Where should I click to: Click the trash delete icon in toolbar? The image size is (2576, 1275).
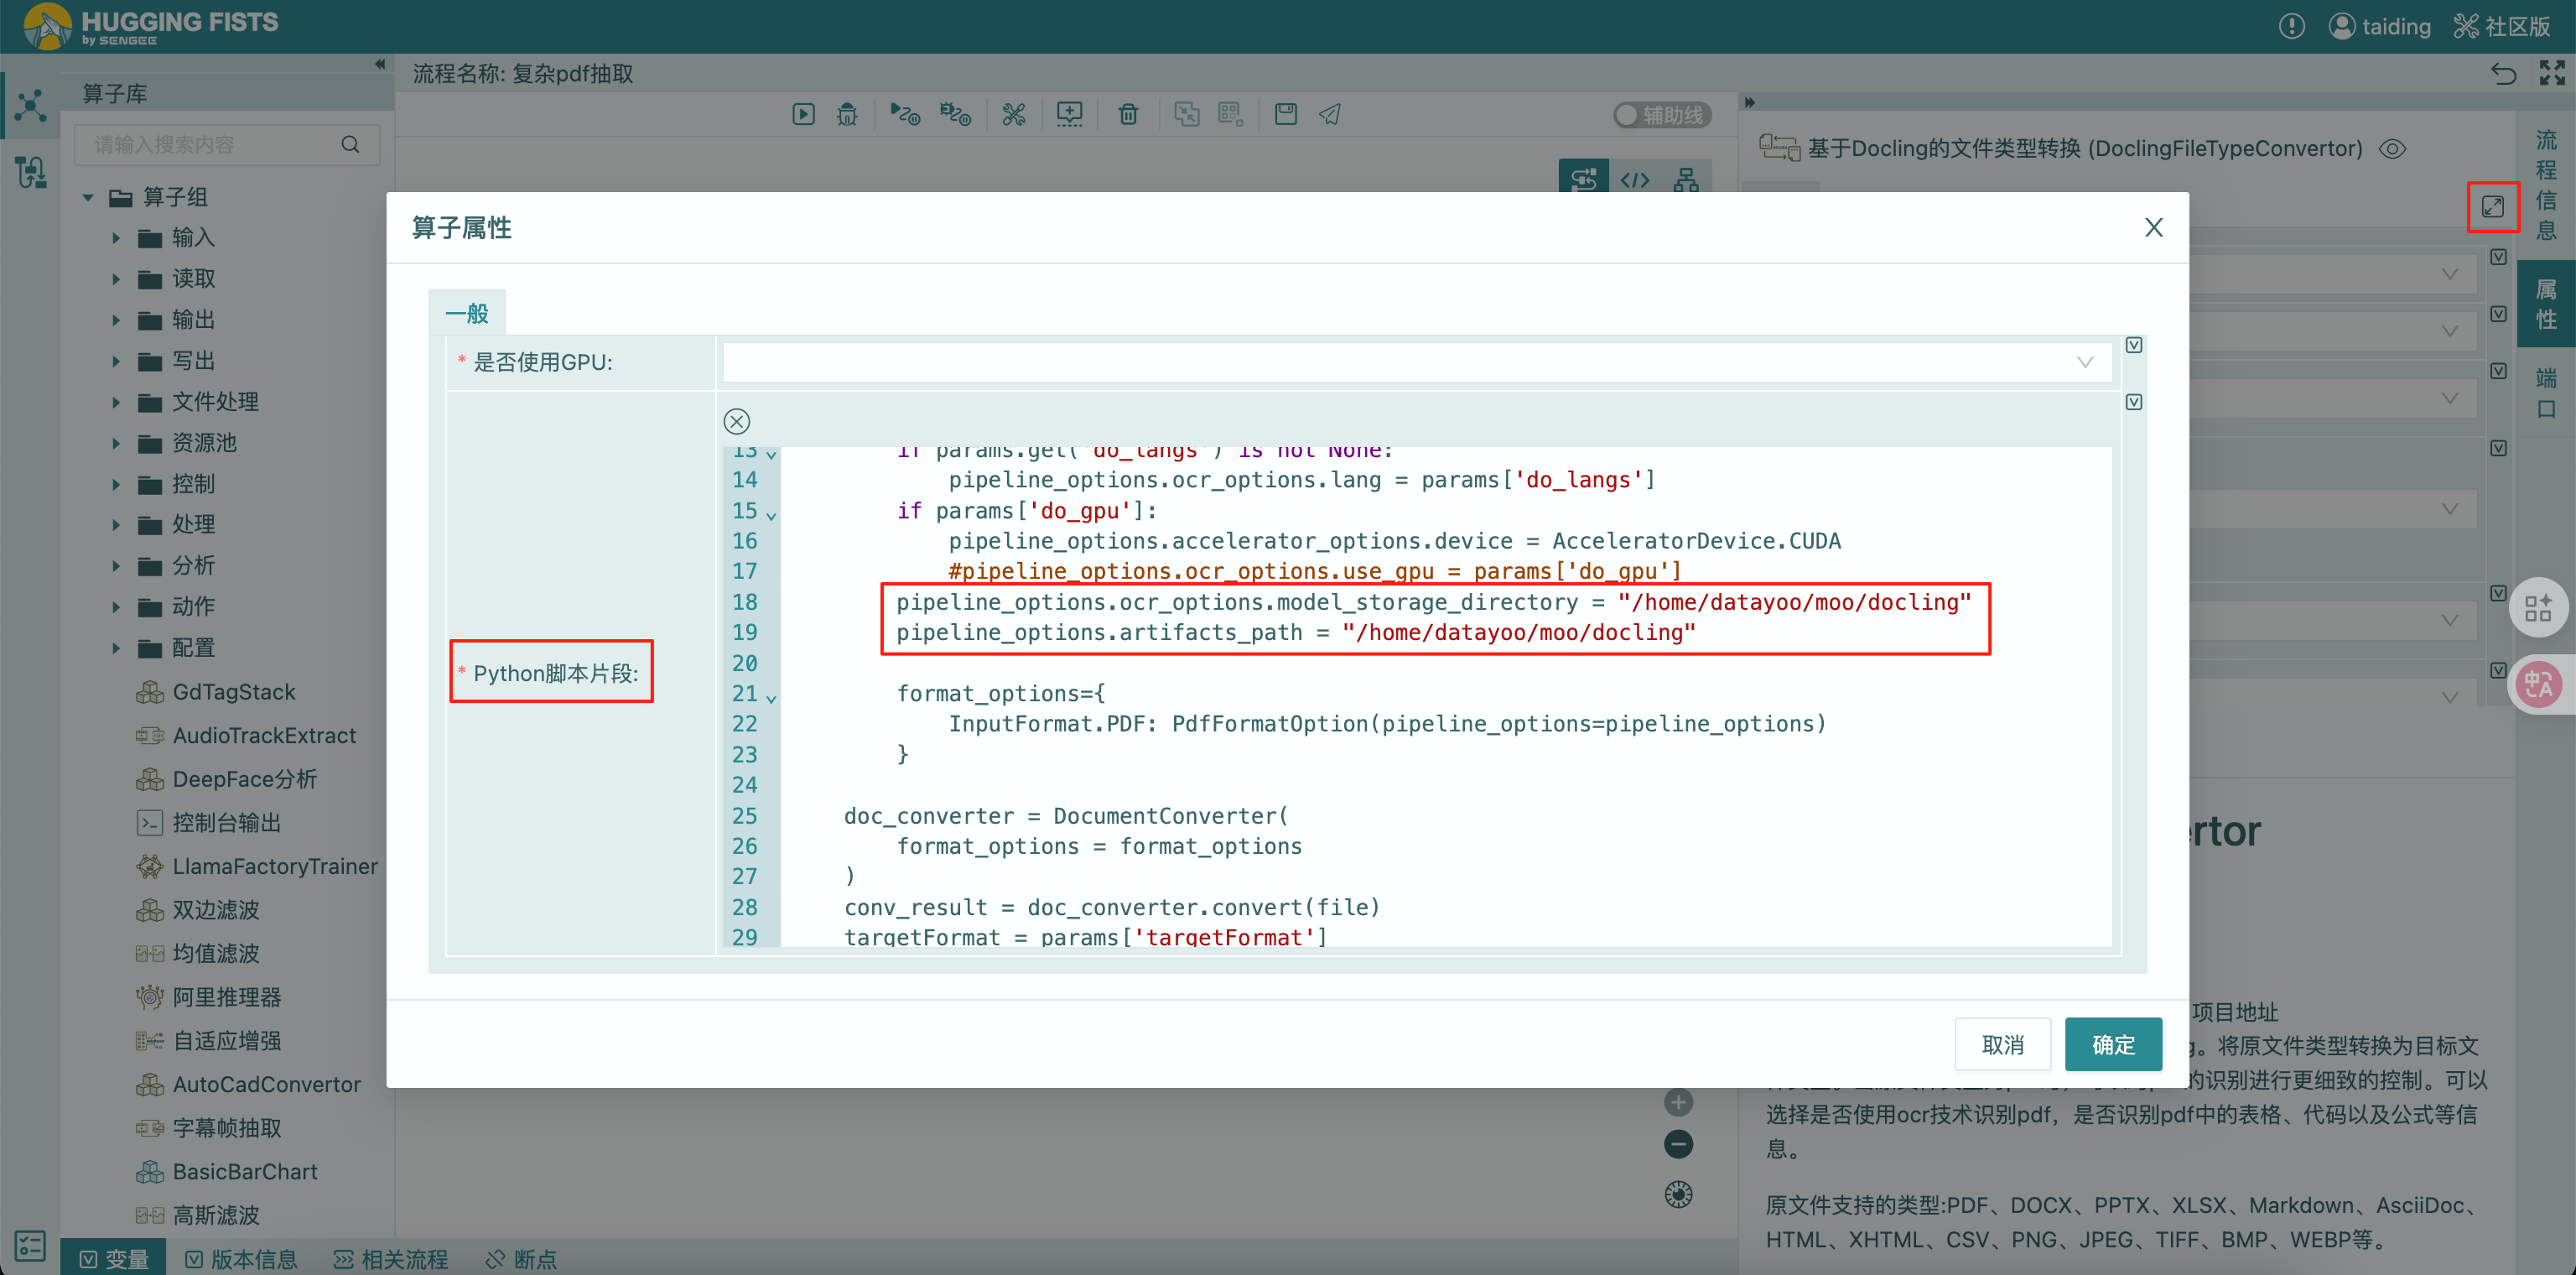pos(1128,114)
